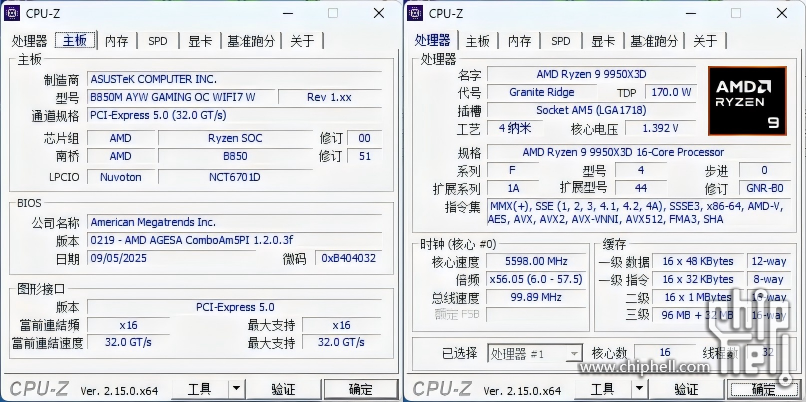Click BIOS version 0219 AGESA field
The height and width of the screenshot is (402, 806).
pyautogui.click(x=234, y=240)
